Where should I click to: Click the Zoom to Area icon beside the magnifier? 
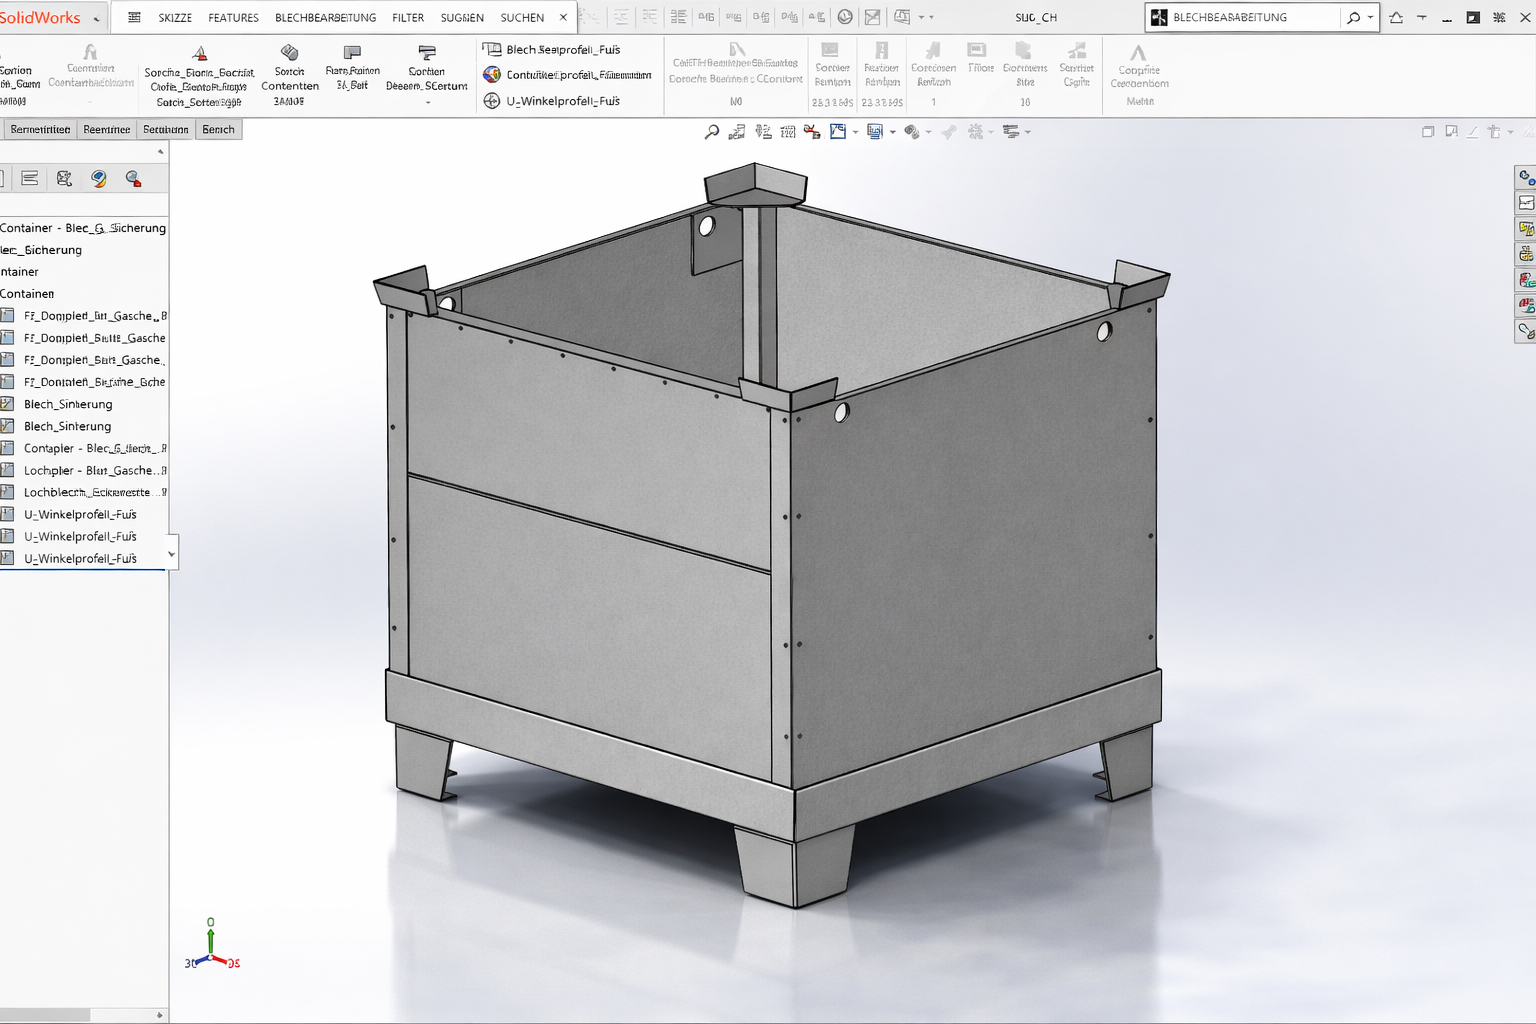click(737, 131)
